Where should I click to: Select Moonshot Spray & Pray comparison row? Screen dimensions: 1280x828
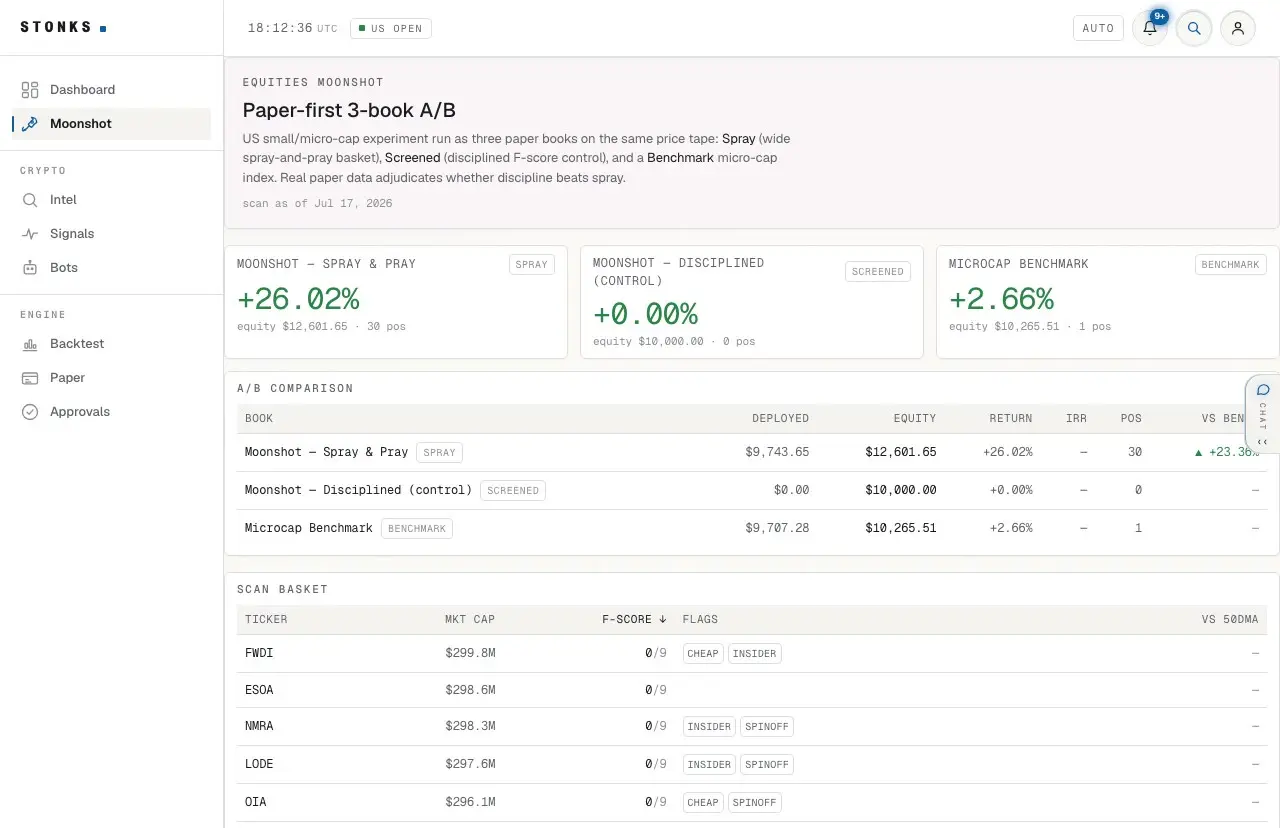pyautogui.click(x=752, y=452)
